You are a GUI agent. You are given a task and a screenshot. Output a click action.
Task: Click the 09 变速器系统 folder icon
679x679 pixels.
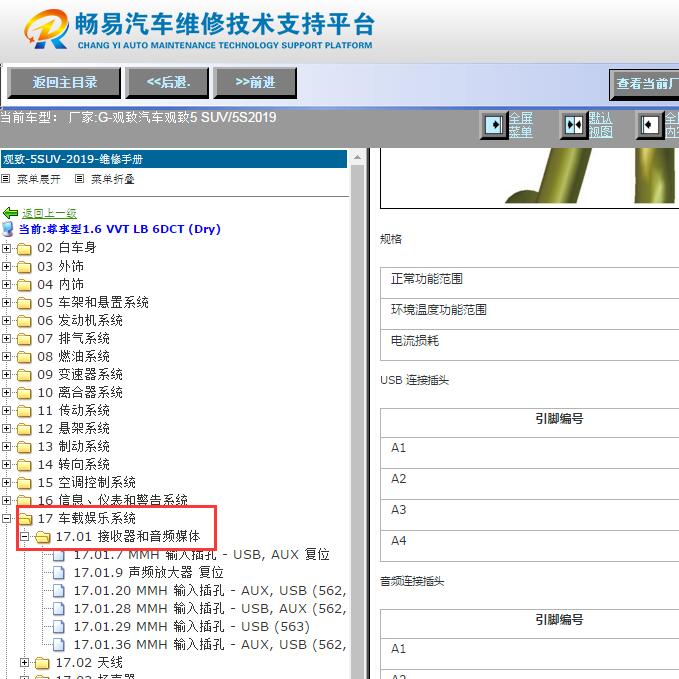tap(24, 375)
